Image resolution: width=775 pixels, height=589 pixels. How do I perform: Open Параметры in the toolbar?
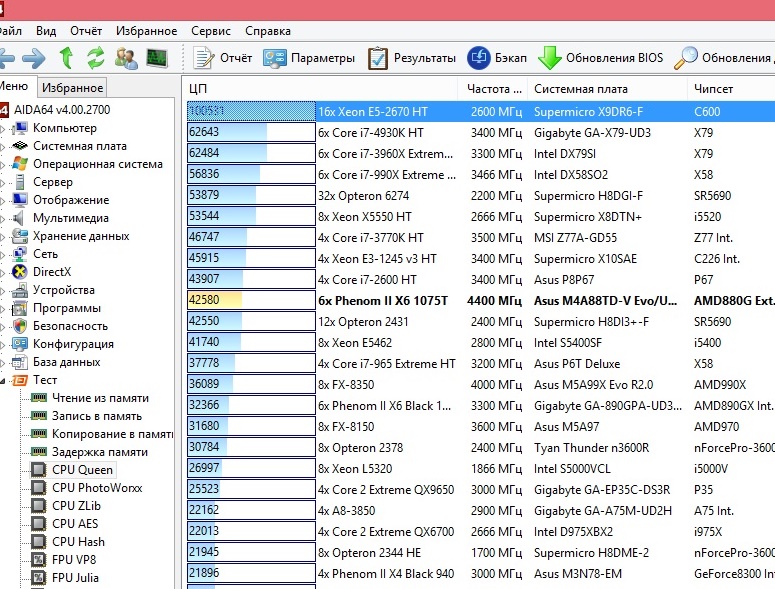click(309, 58)
